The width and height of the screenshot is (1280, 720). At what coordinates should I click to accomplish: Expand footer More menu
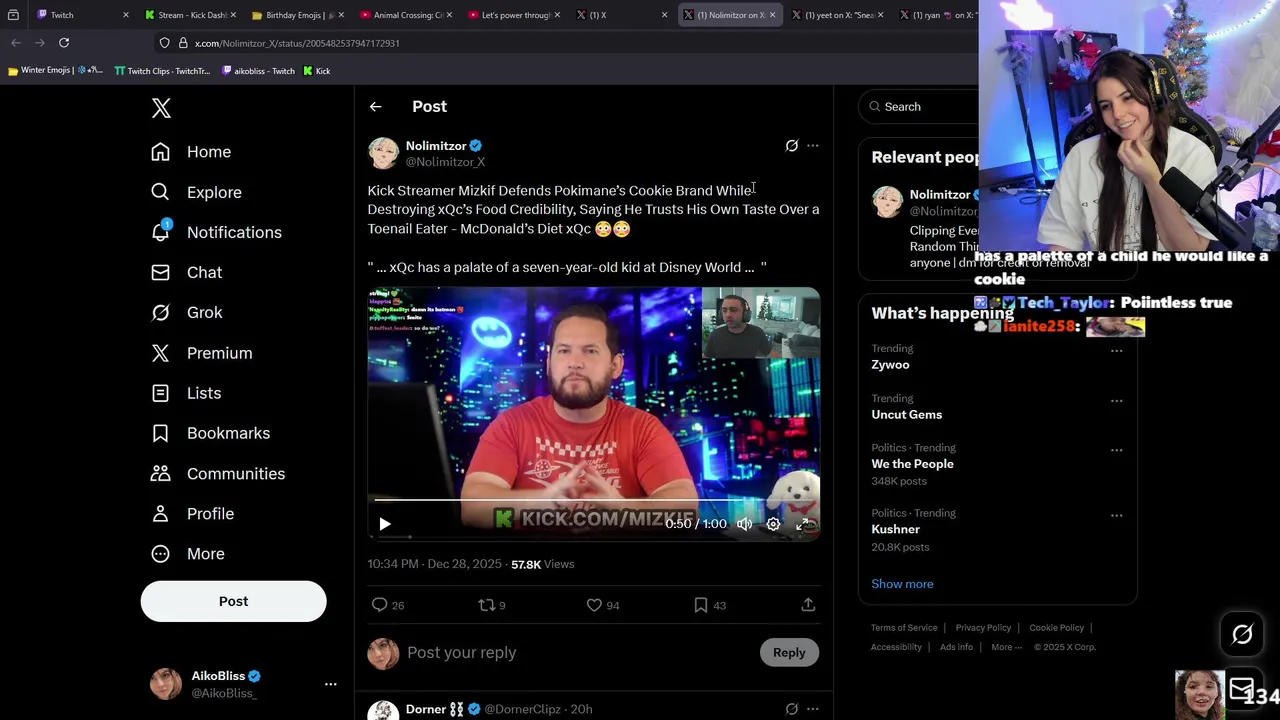1006,647
